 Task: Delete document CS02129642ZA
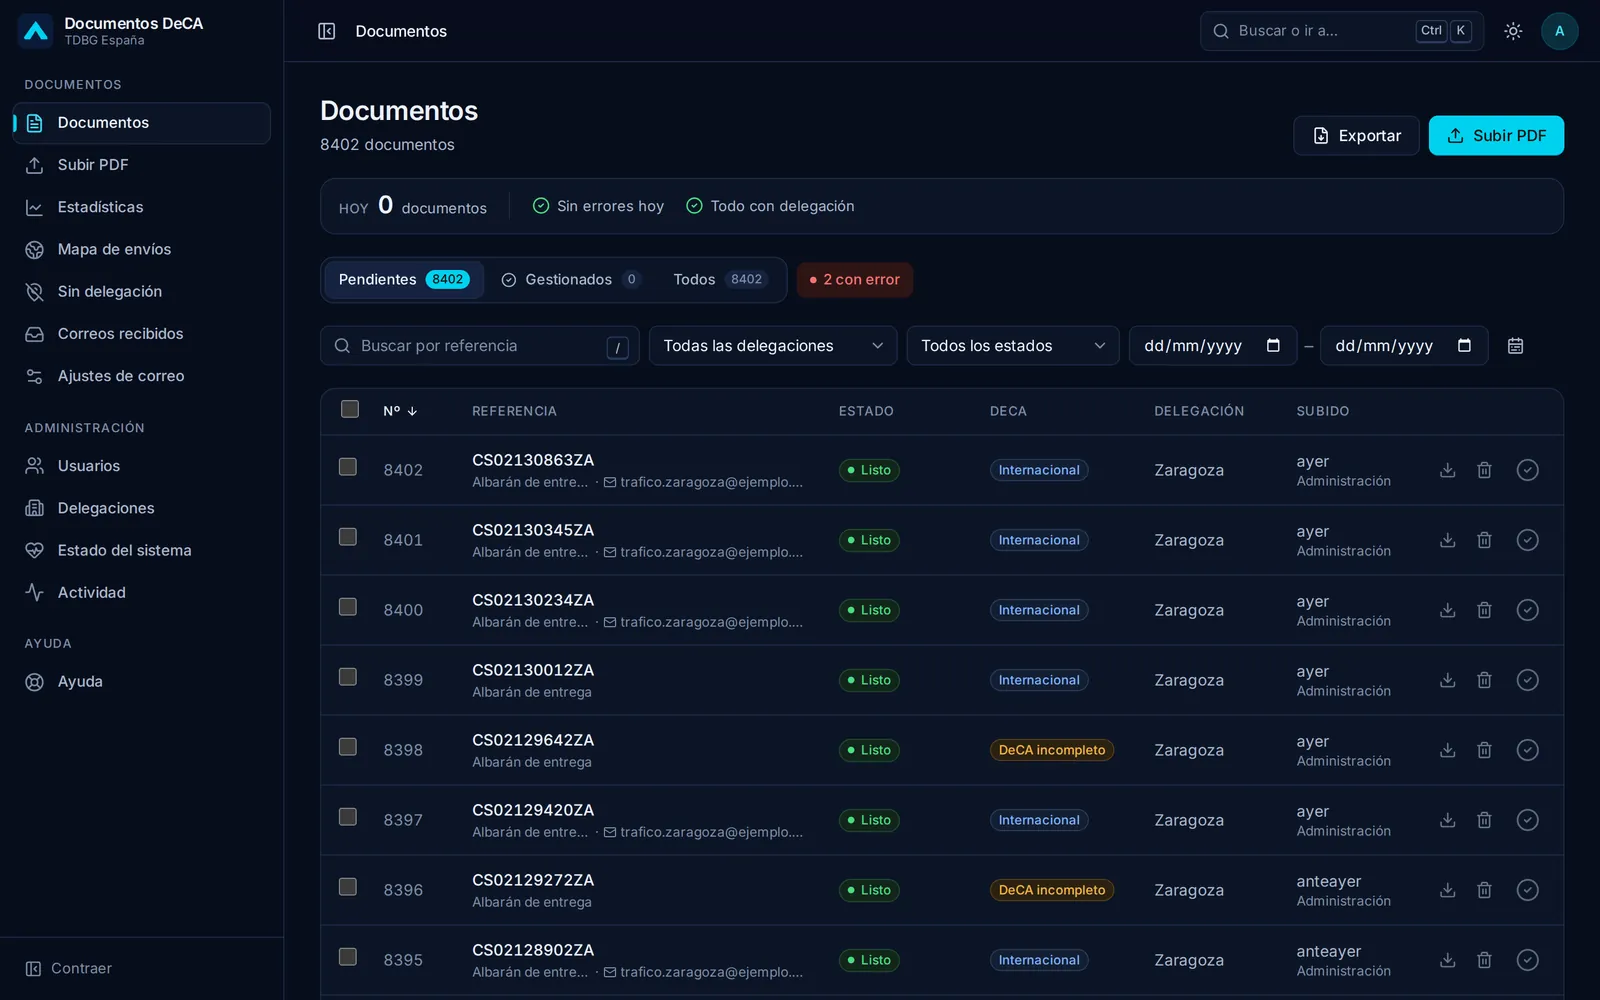point(1484,750)
